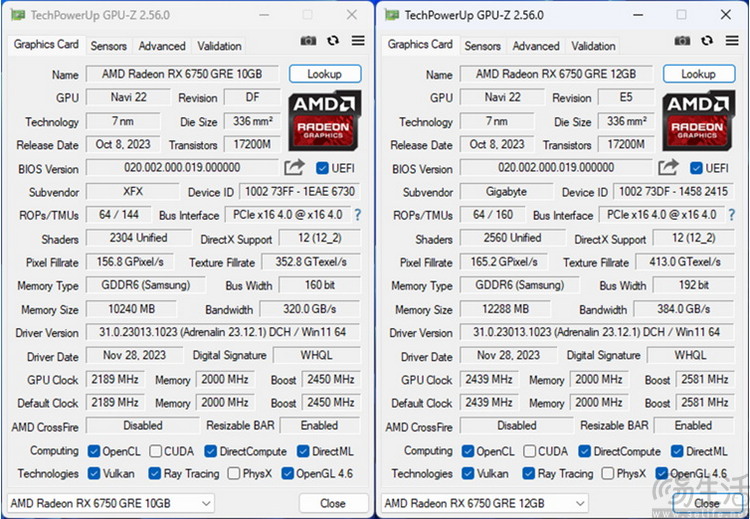750x519 pixels.
Task: Click Lookup button in 12GB window
Action: [x=699, y=74]
